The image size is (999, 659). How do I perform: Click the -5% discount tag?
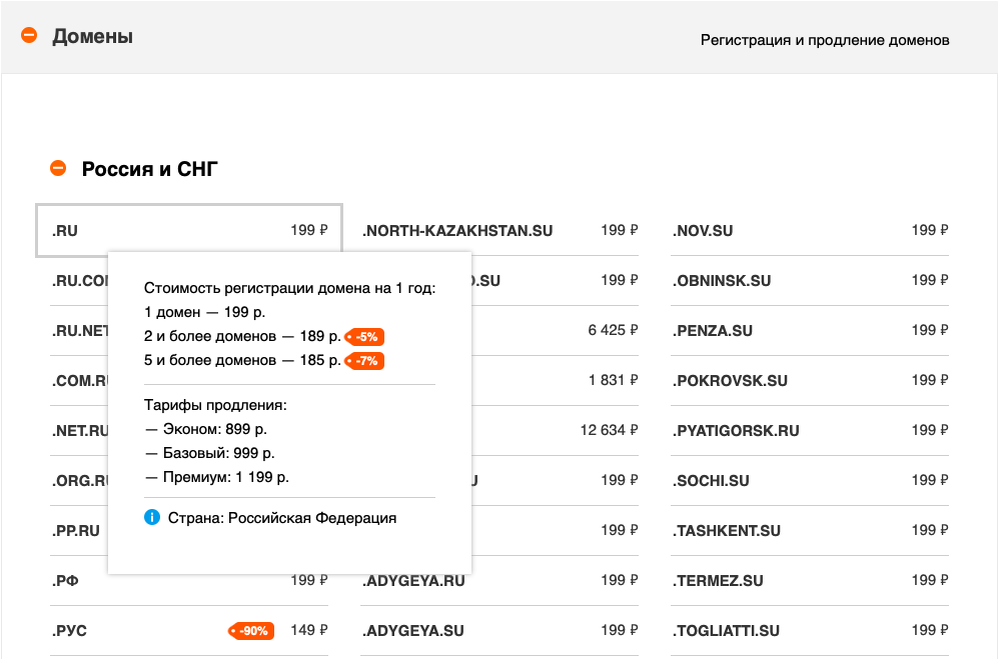coord(364,337)
